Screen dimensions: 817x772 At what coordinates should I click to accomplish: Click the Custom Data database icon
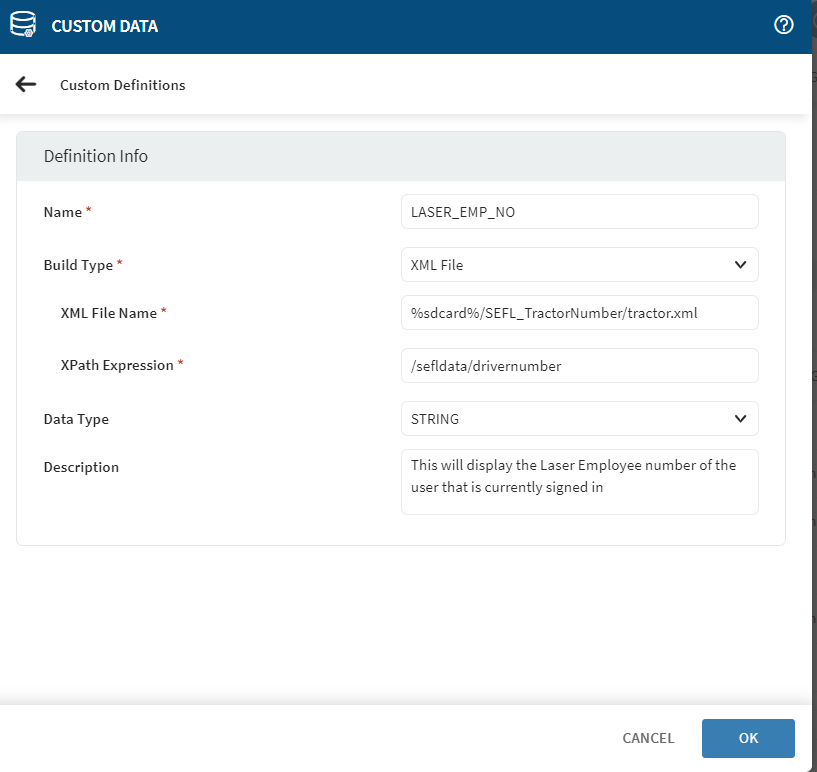click(x=23, y=26)
